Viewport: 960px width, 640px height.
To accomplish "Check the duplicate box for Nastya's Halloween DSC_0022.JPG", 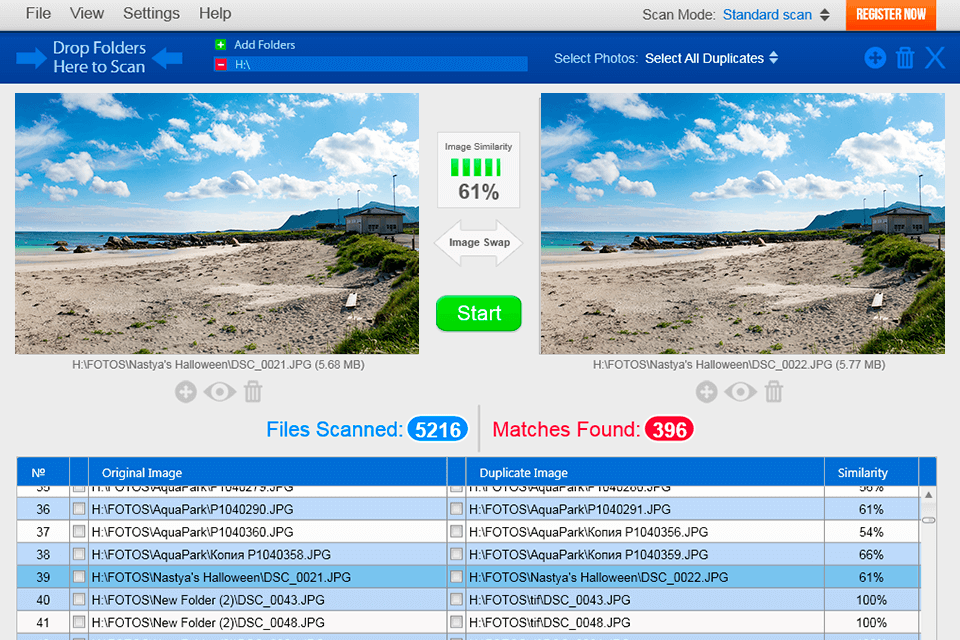I will [456, 577].
